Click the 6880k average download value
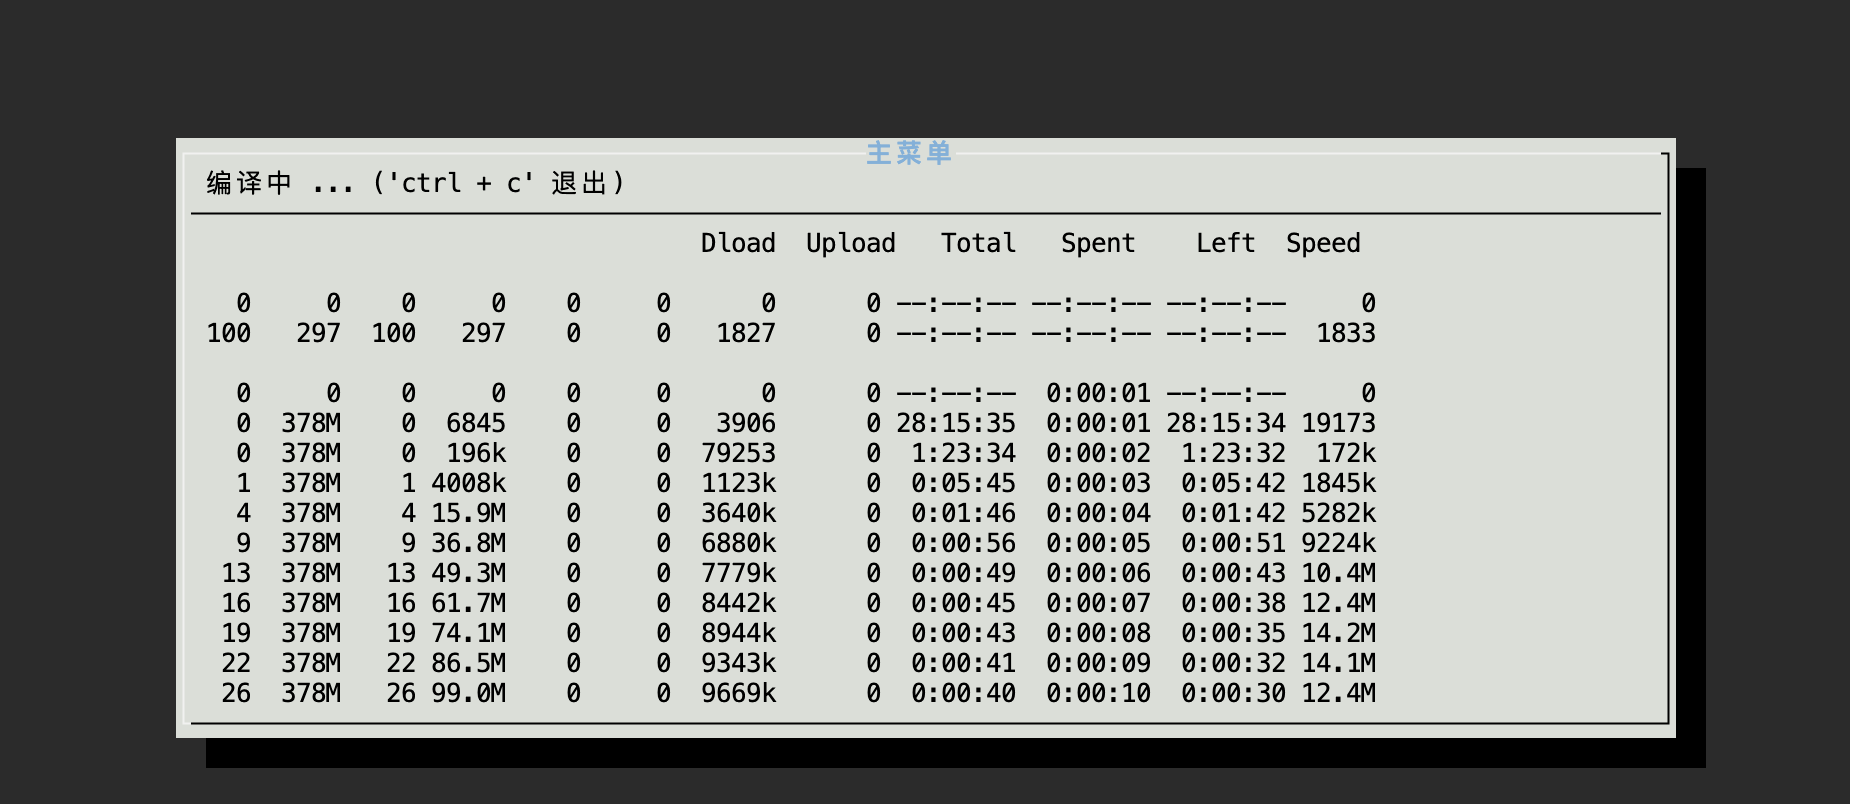 [738, 543]
